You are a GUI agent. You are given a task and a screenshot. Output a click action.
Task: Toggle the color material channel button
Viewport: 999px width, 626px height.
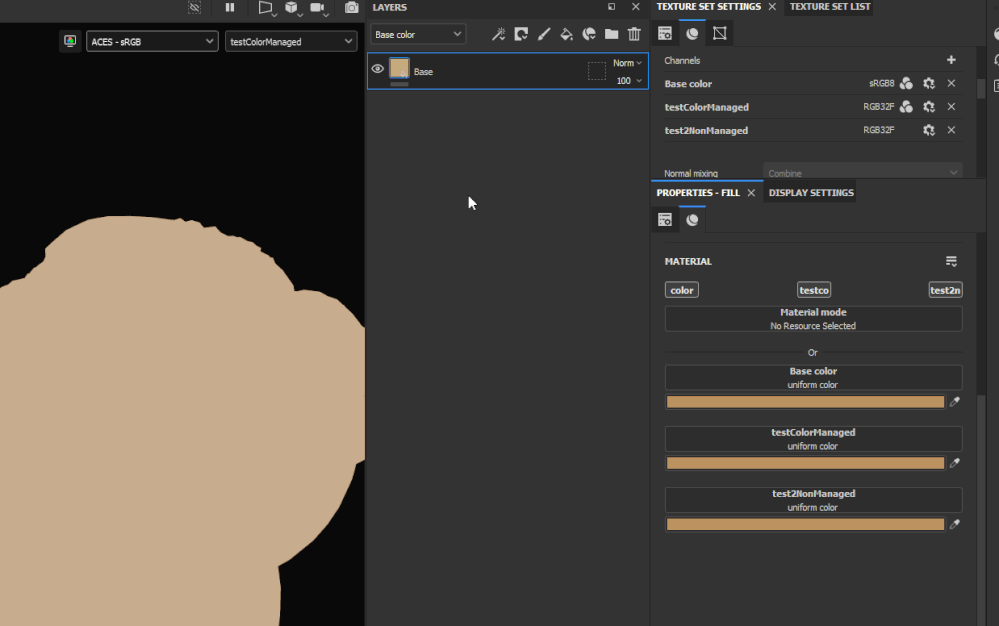point(682,290)
